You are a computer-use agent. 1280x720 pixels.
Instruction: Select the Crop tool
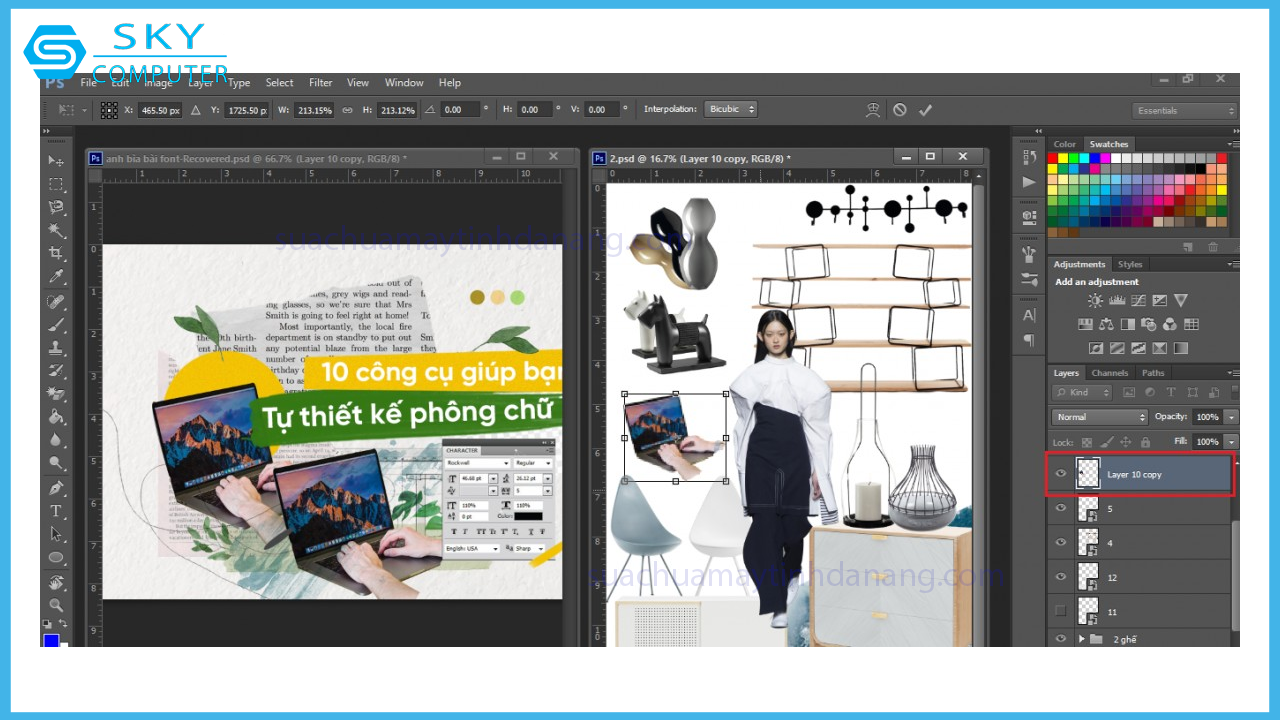[x=56, y=254]
